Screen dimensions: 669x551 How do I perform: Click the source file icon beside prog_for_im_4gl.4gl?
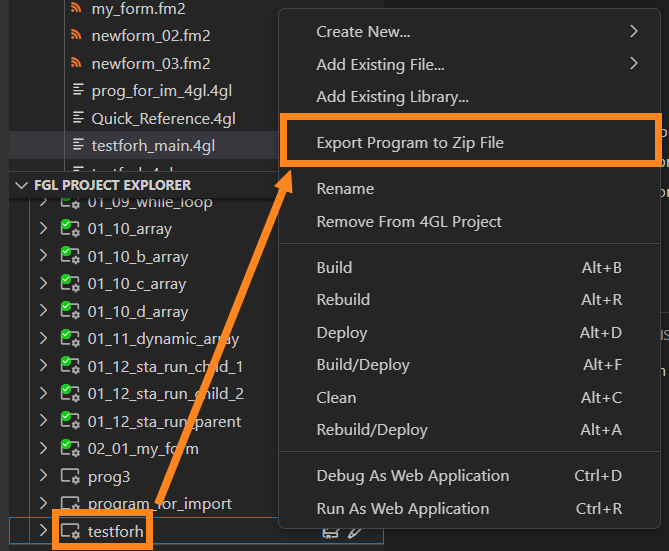tap(78, 90)
